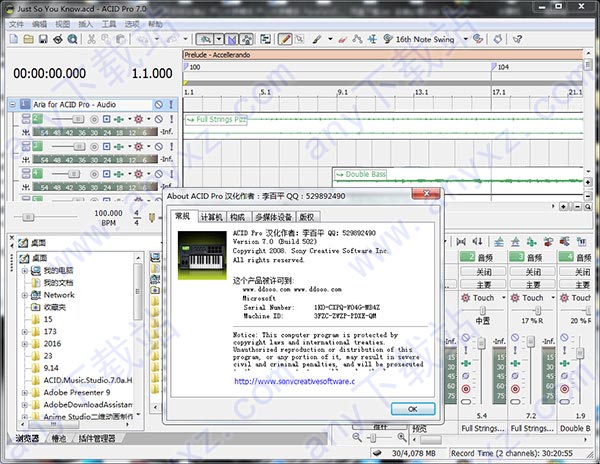Click the project tempo slider beside 100.000 BPM
Screen dimensions: 600x464
(28, 218)
